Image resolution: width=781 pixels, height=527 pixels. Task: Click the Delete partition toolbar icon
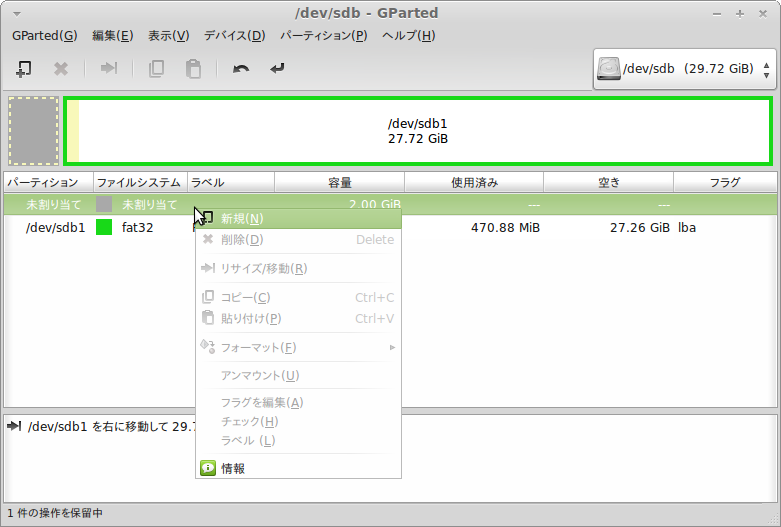(x=61, y=69)
